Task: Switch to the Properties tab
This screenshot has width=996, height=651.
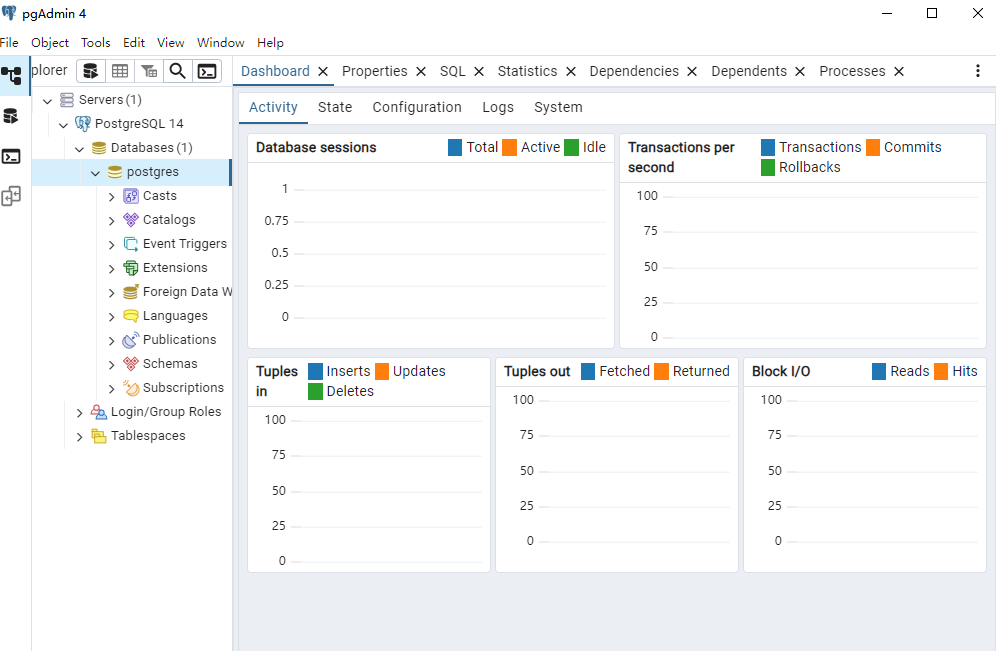Action: (x=375, y=71)
